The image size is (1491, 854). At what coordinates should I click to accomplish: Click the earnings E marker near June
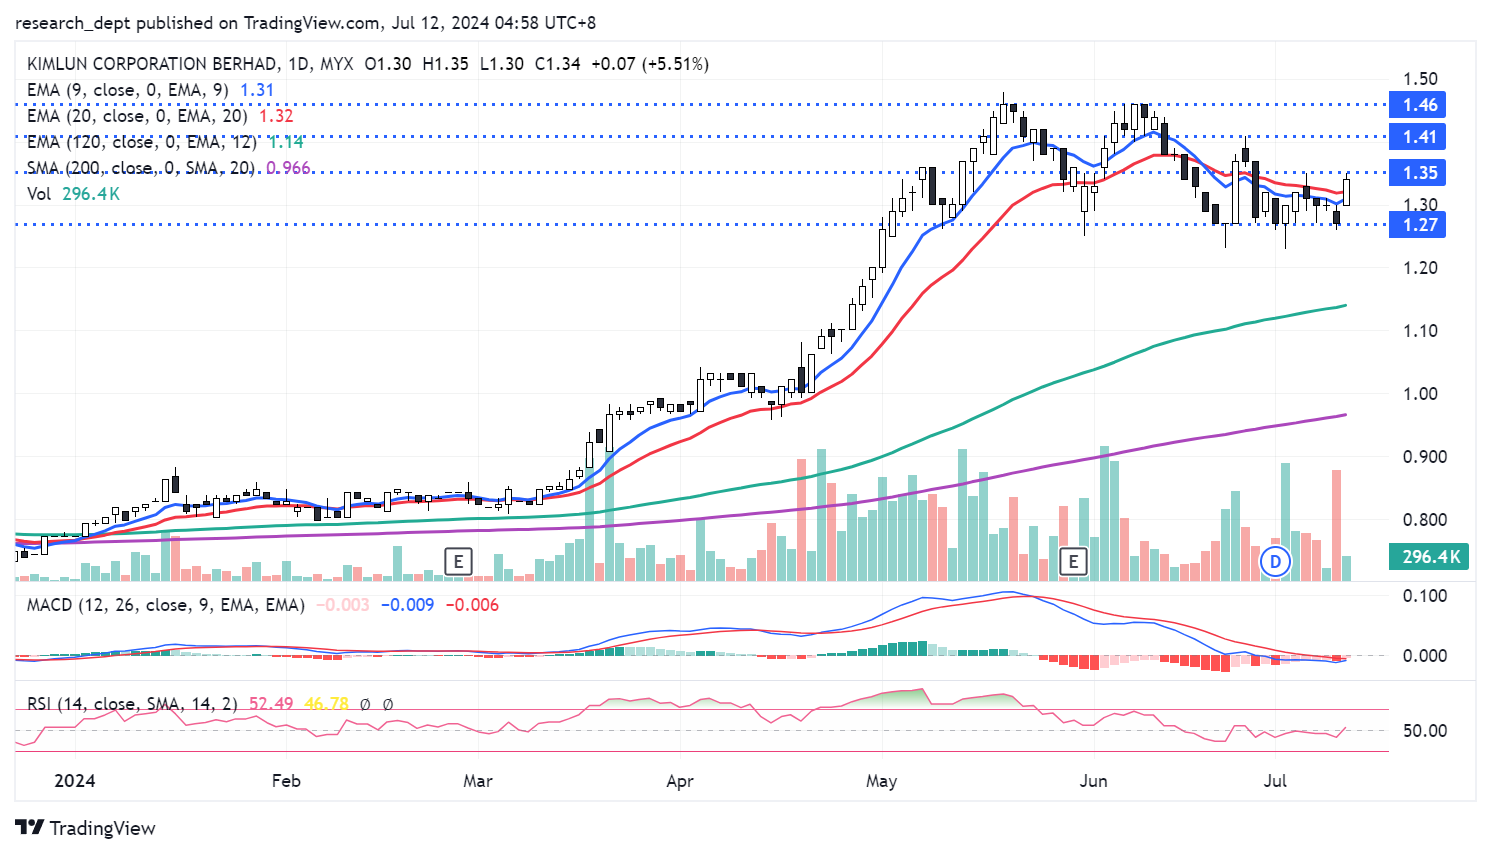point(1073,561)
